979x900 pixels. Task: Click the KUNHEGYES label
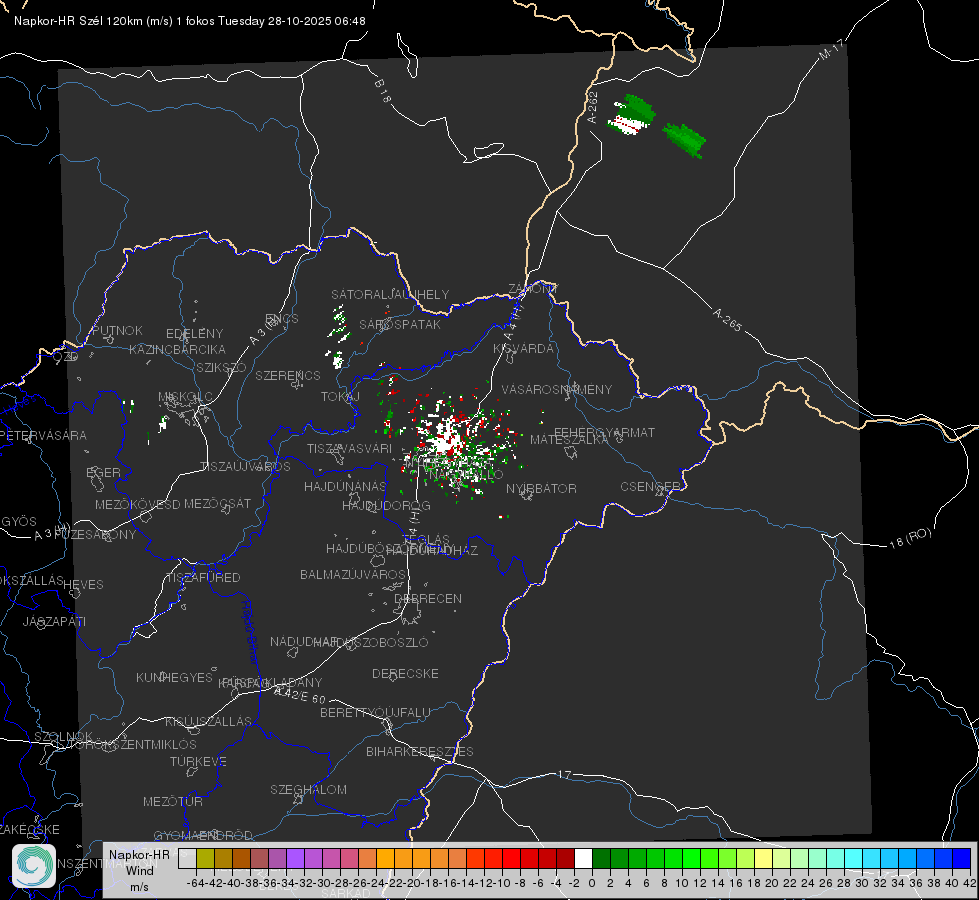[174, 677]
